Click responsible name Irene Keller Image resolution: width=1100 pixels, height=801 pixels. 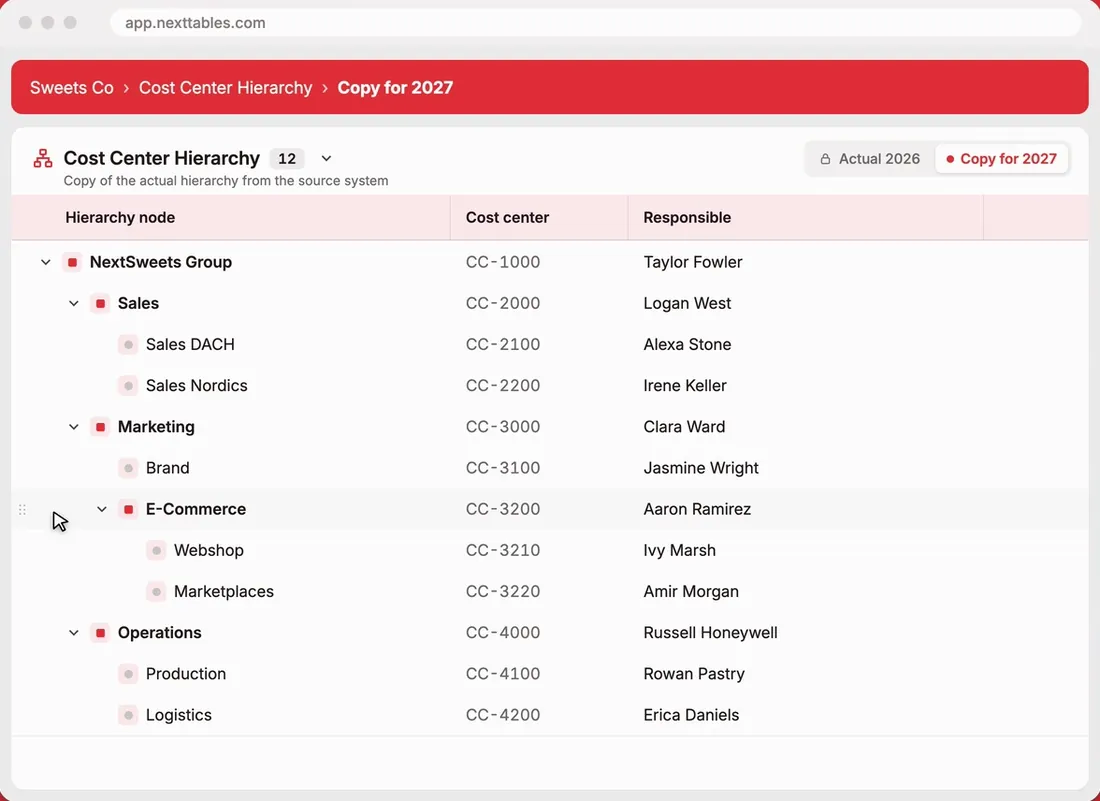685,386
